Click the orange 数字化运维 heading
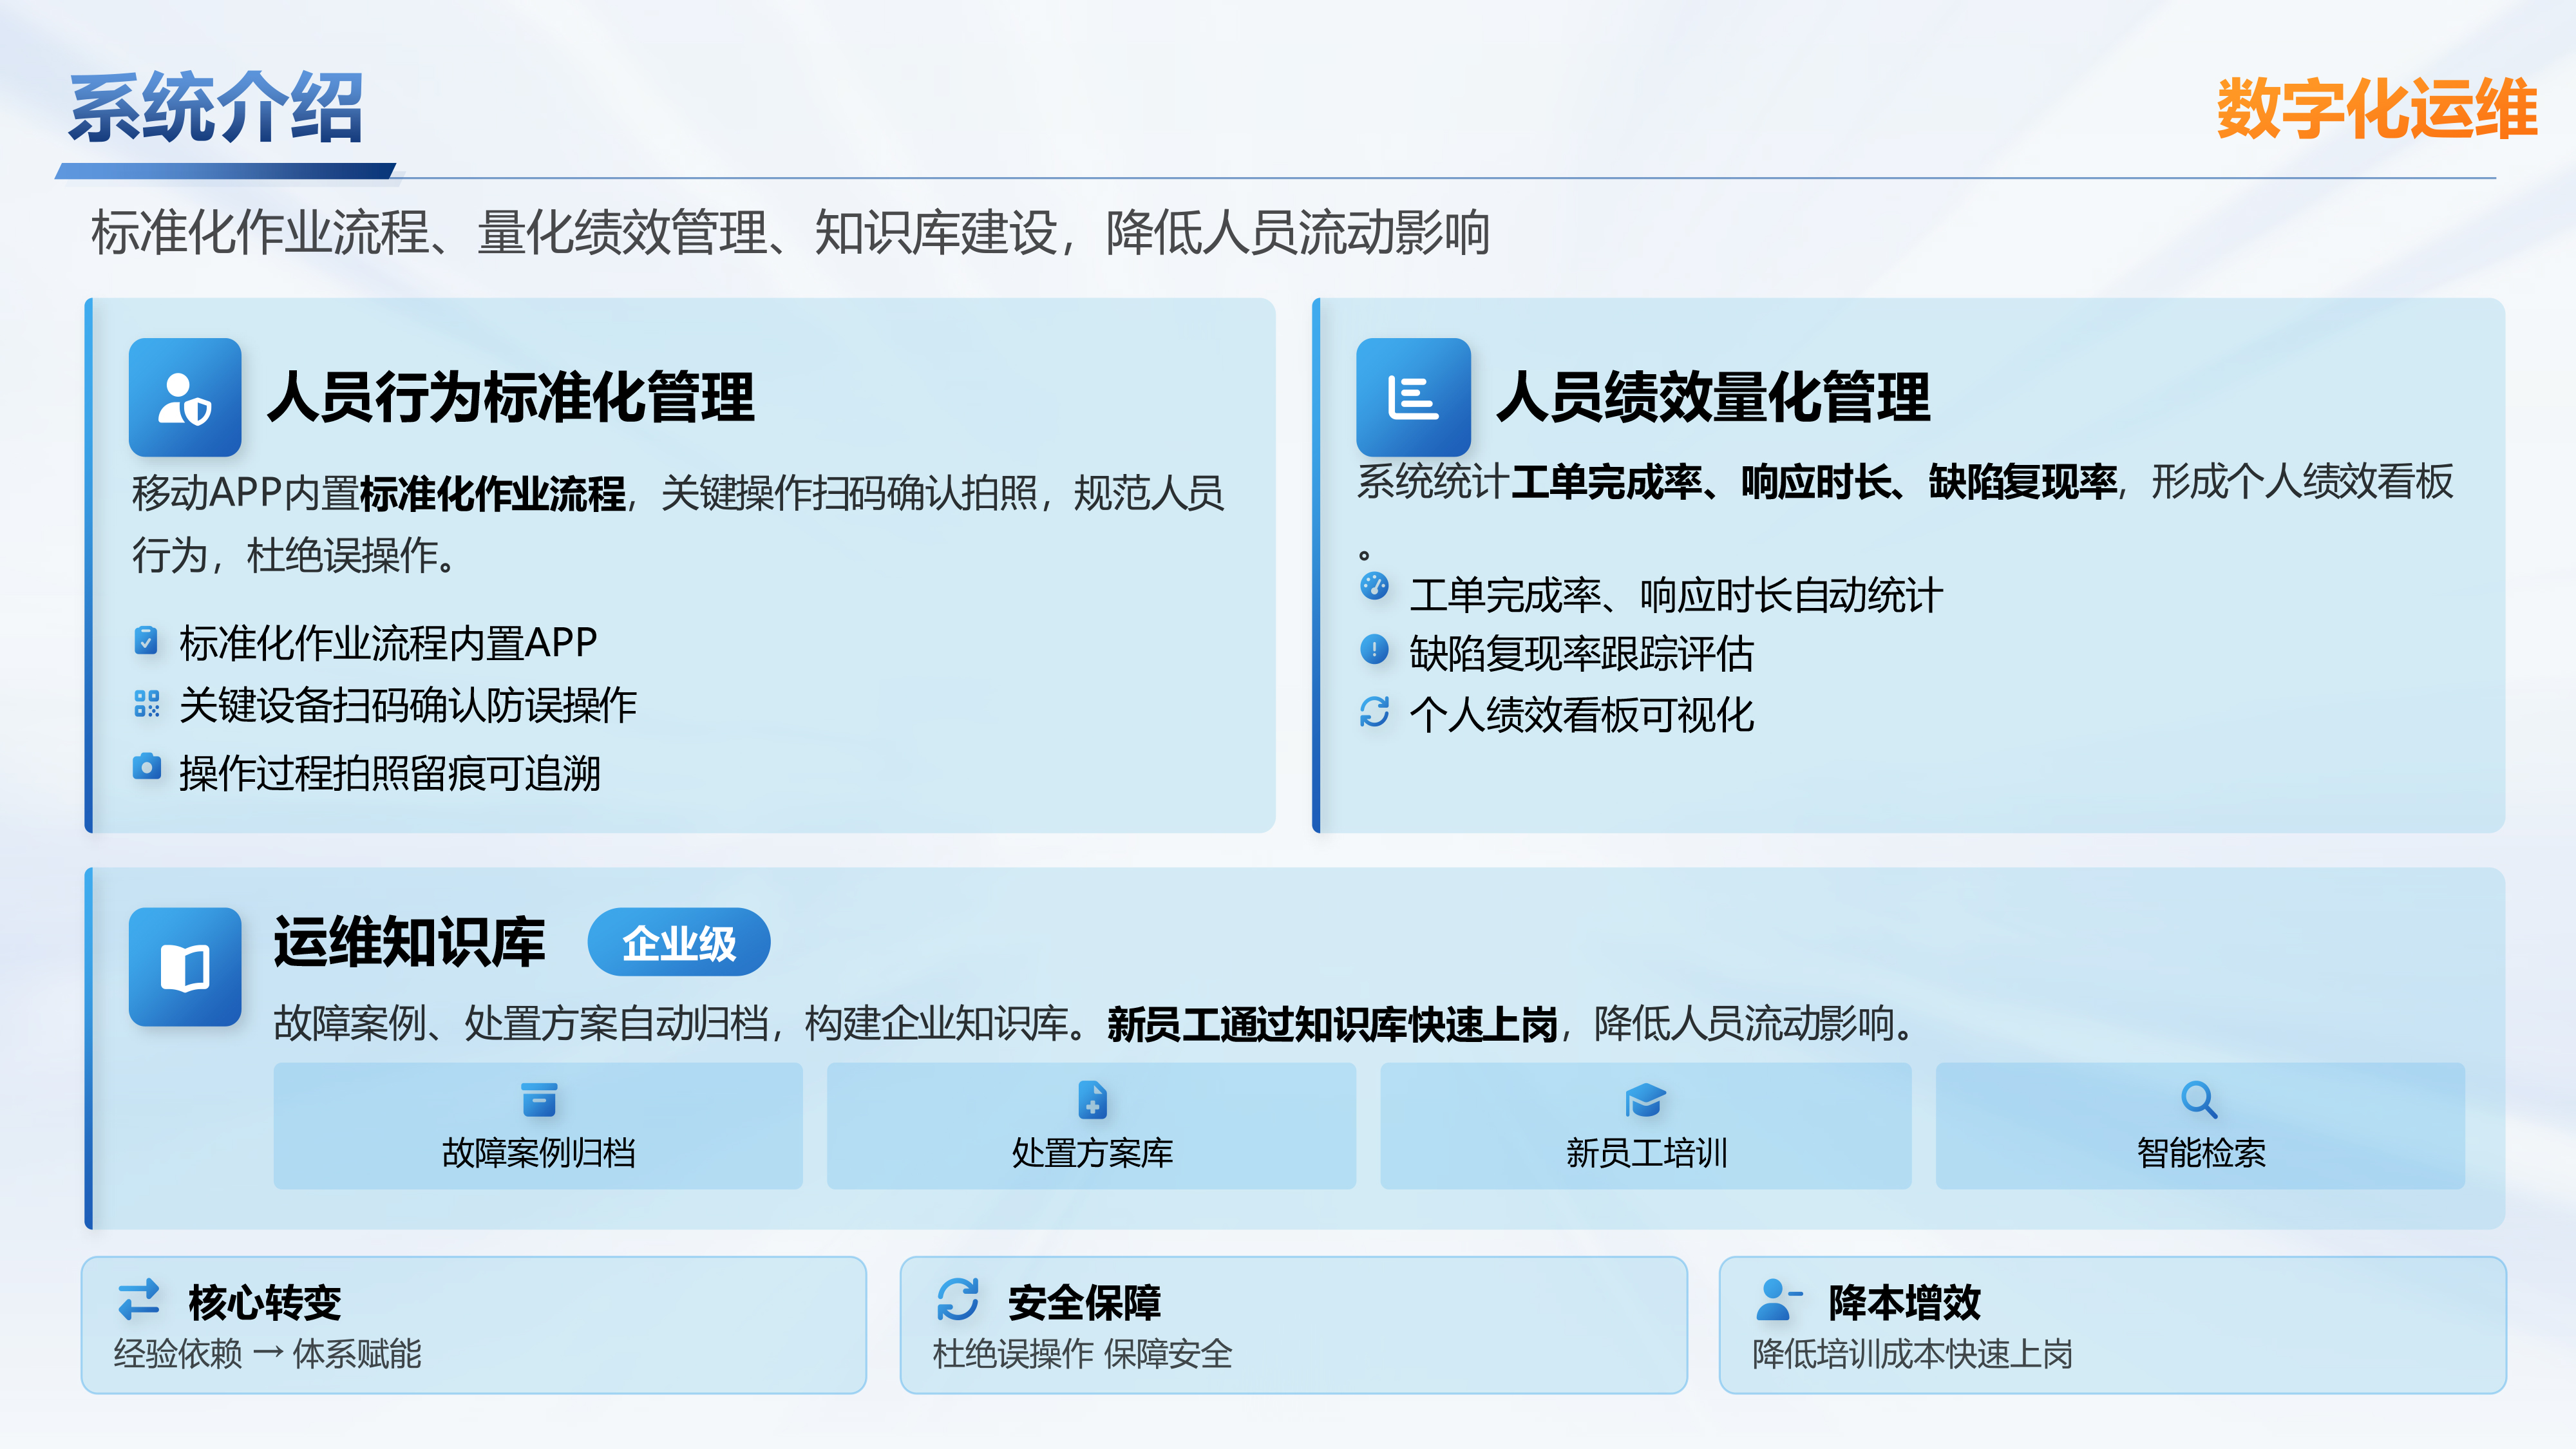The width and height of the screenshot is (2576, 1449). 2376,108
